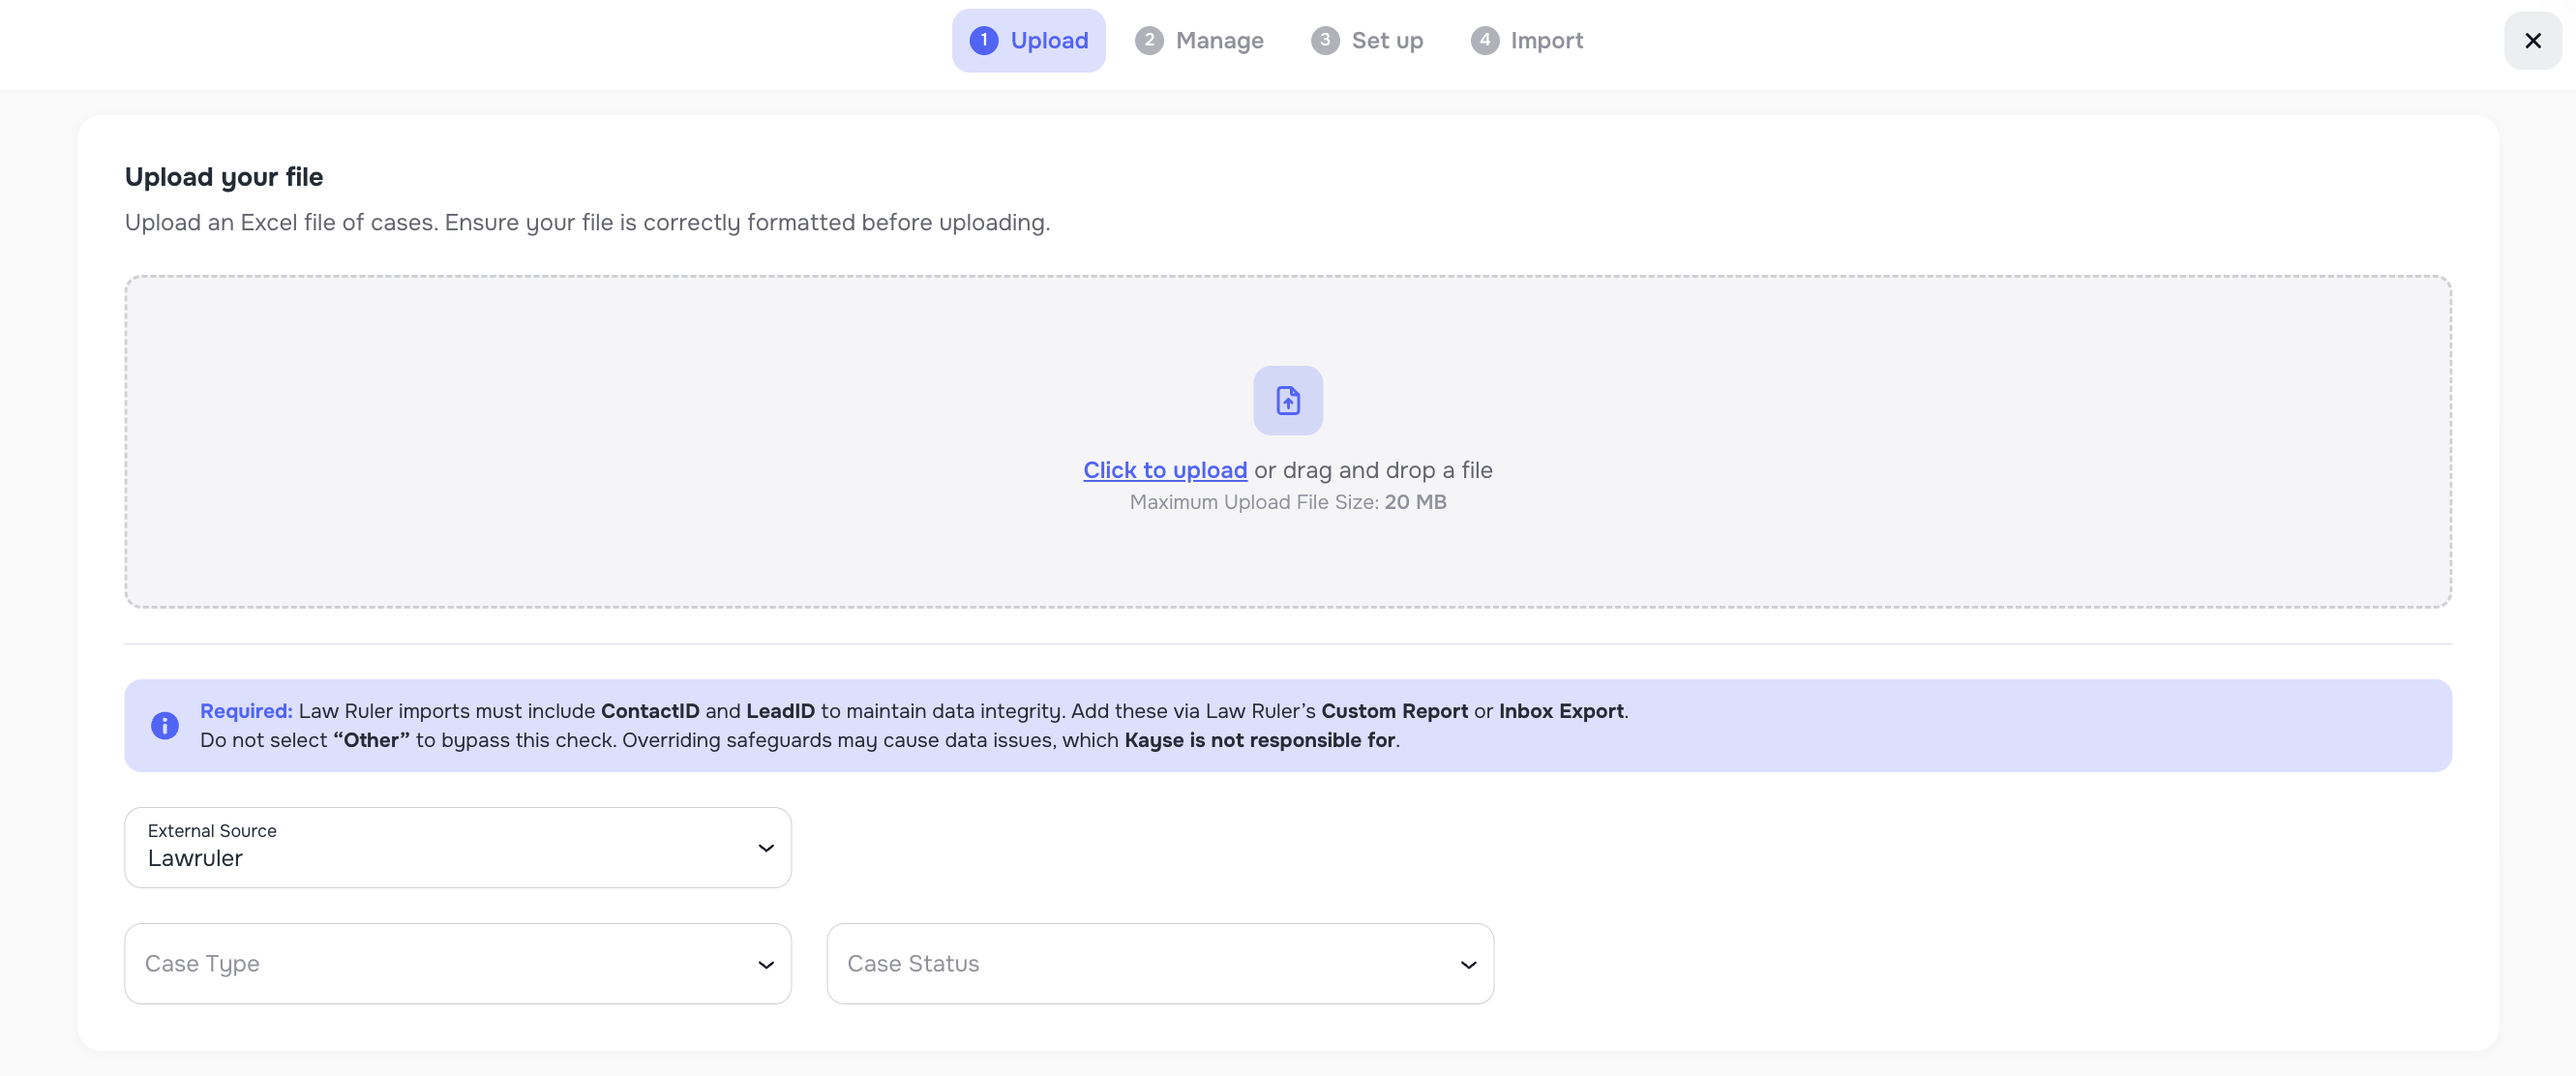Viewport: 2576px width, 1076px height.
Task: Open the External Source dropdown
Action: coord(457,847)
